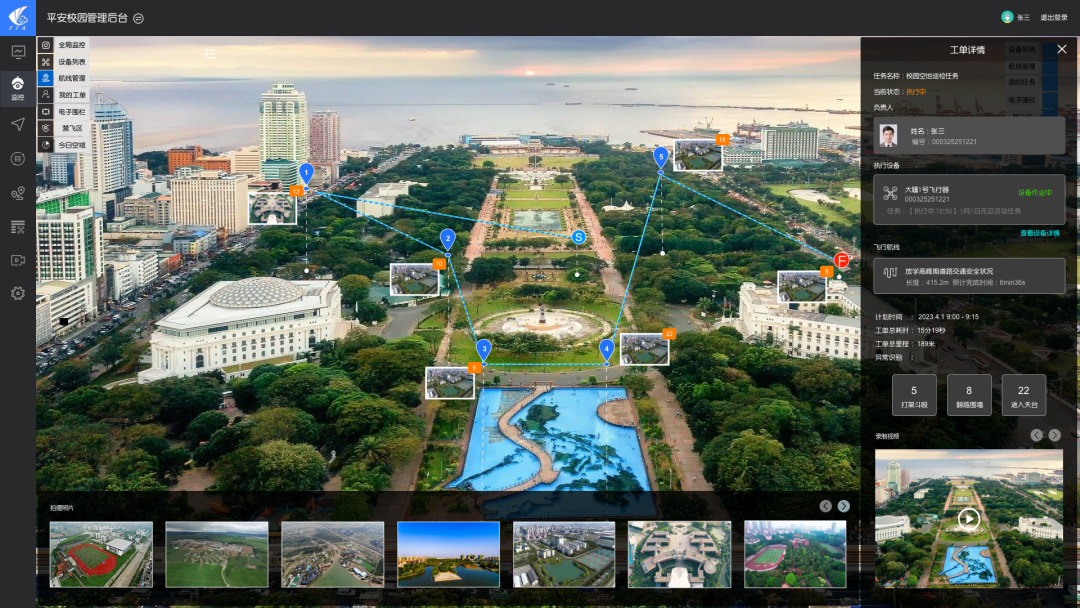
Task: Click the map pin location sidebar icon
Action: pyautogui.click(x=18, y=193)
